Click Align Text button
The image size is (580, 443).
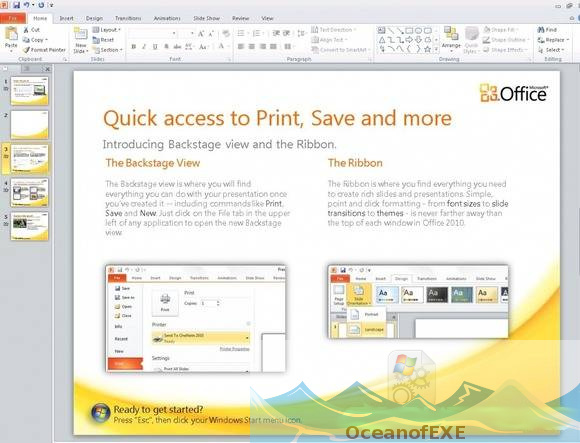[x=330, y=40]
